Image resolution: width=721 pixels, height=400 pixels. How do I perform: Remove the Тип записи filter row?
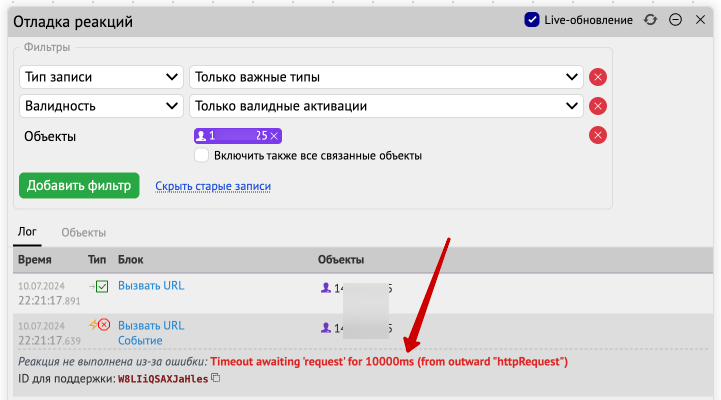(x=598, y=77)
